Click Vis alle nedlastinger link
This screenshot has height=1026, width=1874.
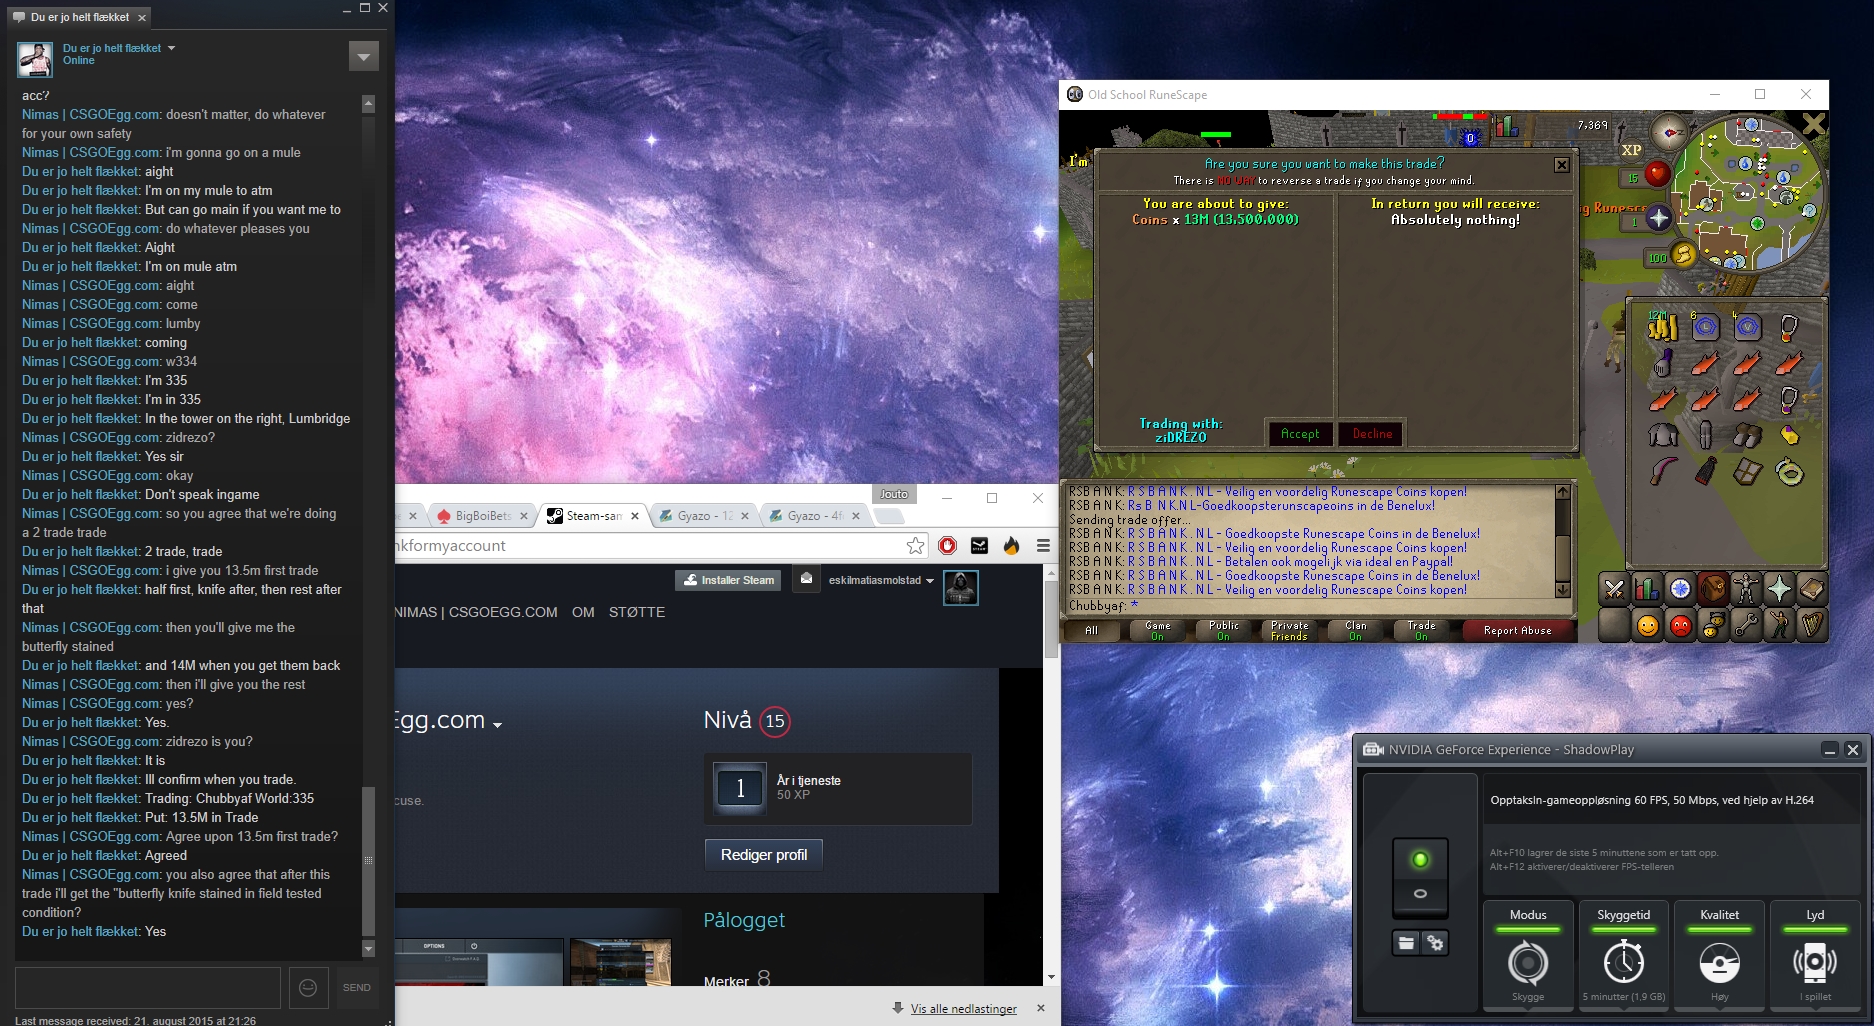click(963, 1009)
